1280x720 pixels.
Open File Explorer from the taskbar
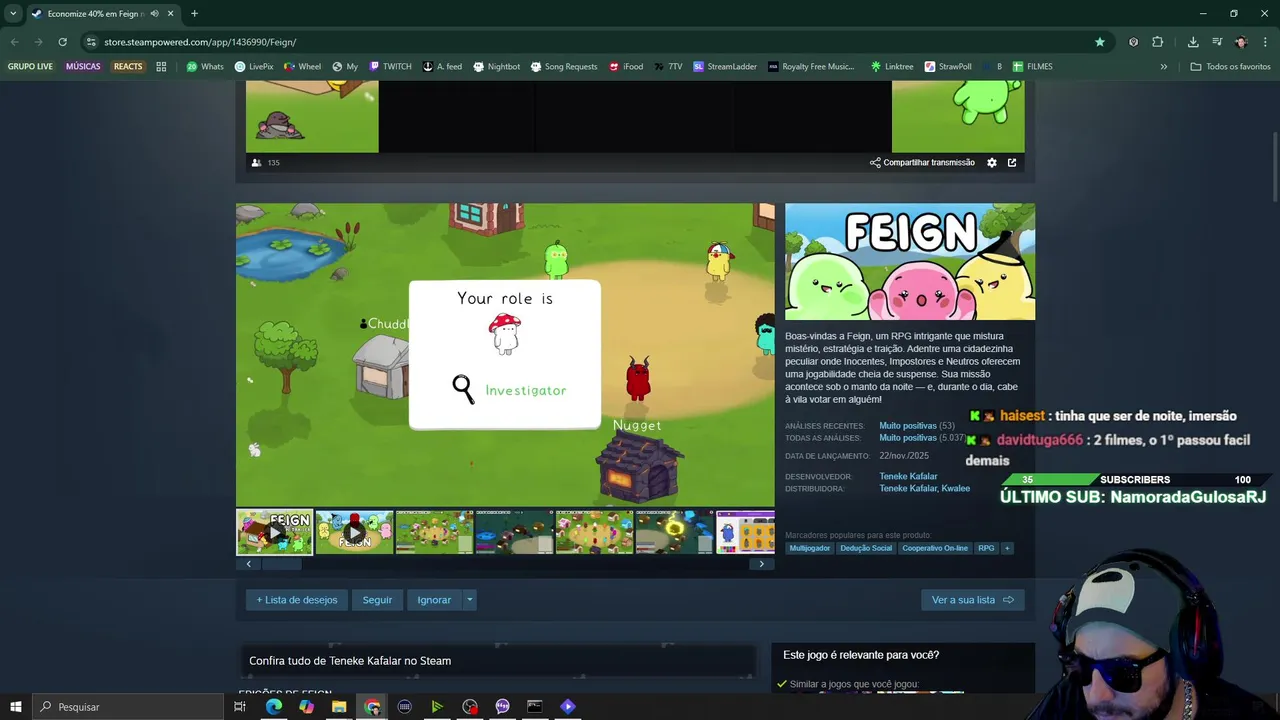[x=339, y=707]
